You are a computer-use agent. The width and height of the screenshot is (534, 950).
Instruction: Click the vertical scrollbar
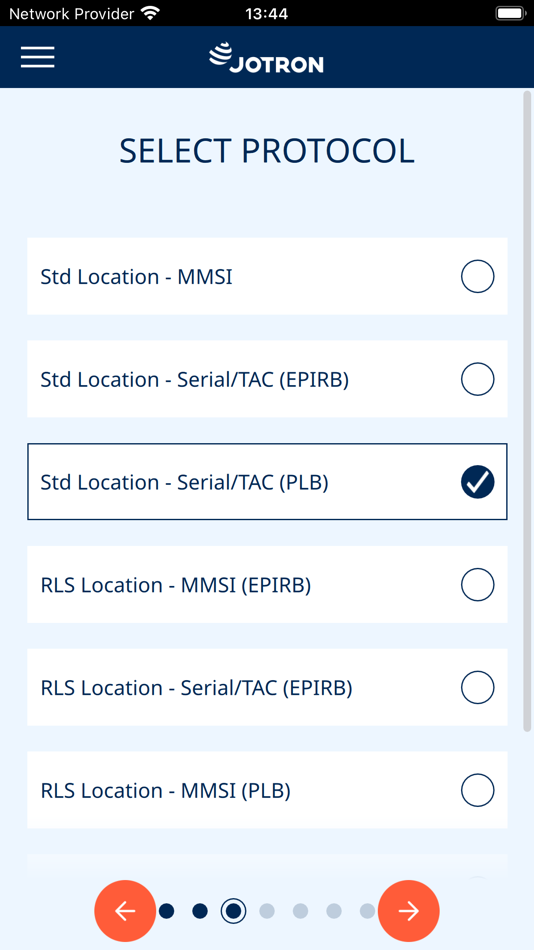[x=526, y=412]
